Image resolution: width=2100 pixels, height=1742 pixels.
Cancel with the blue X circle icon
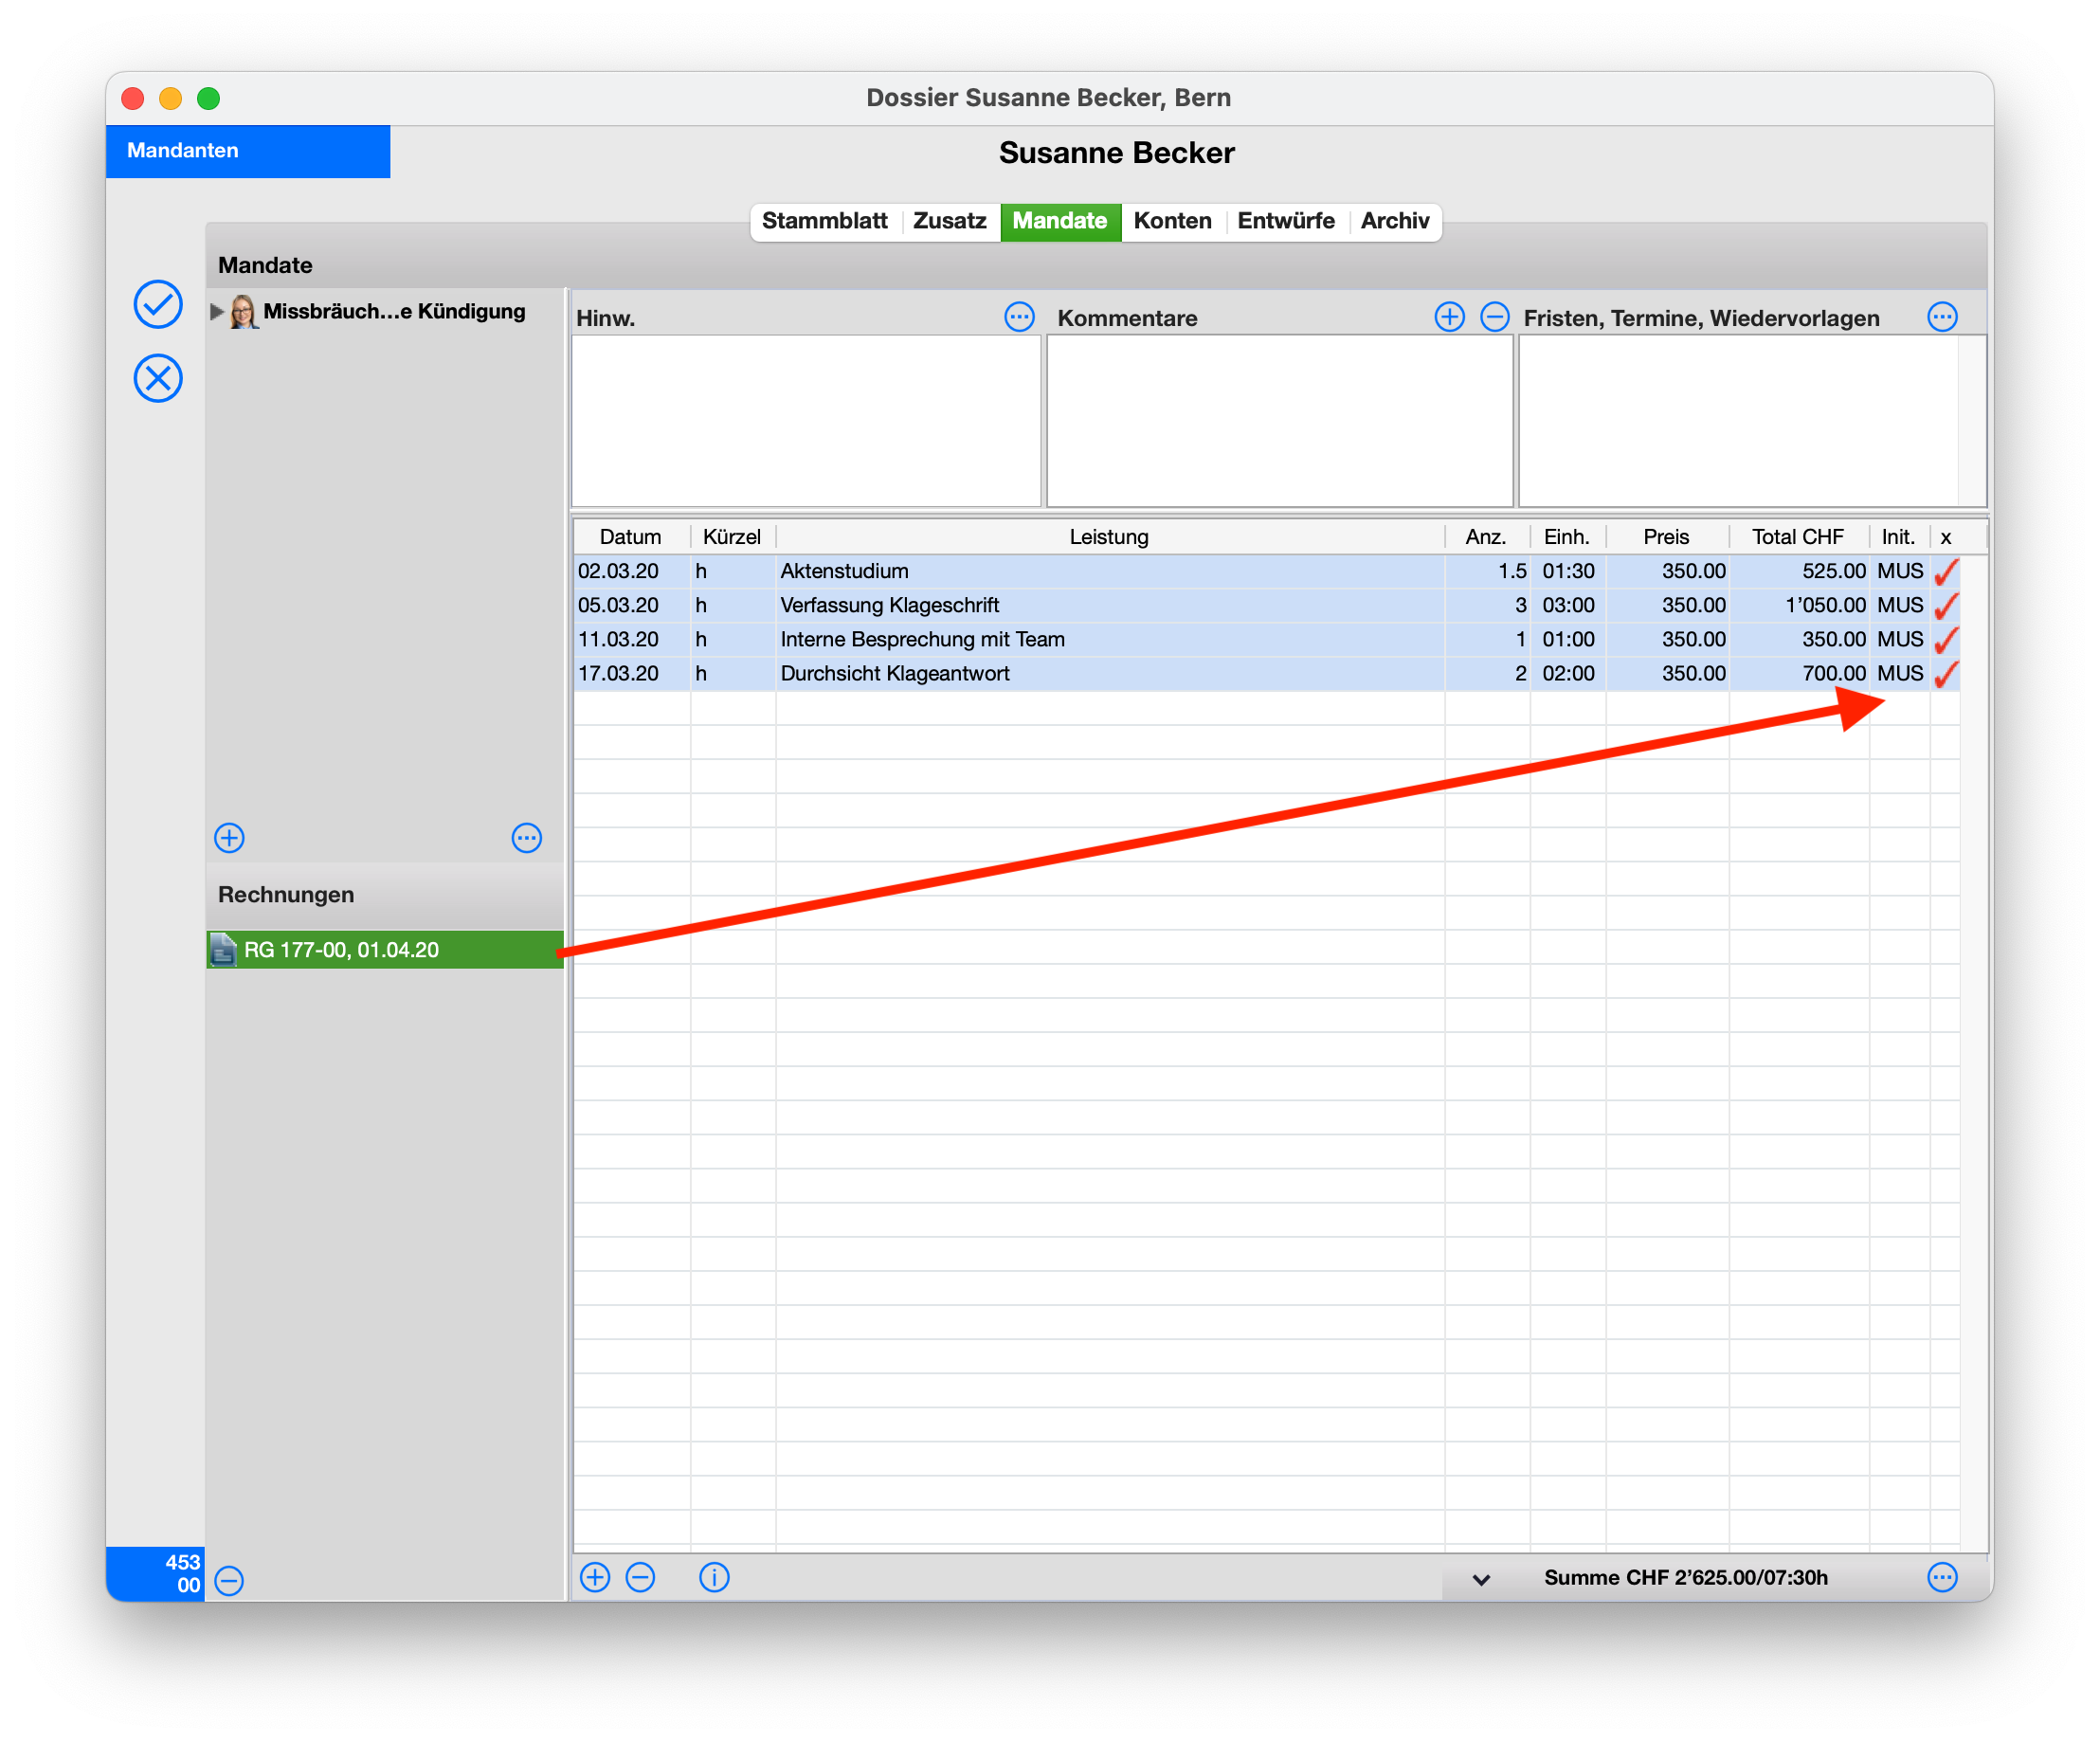tap(158, 378)
